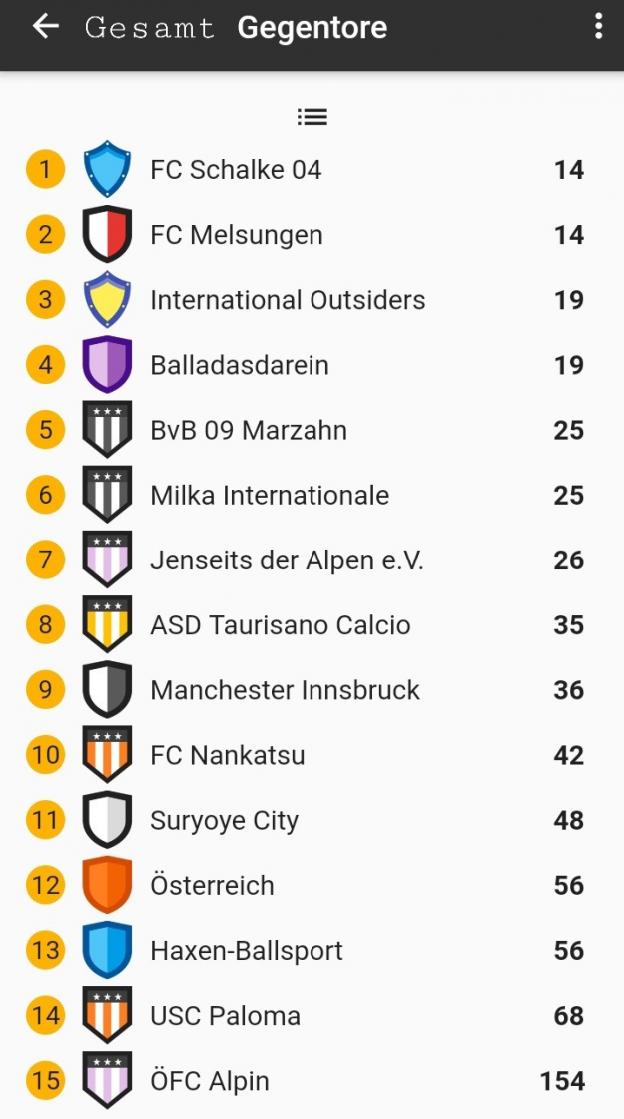Open the three-dot overflow menu

coord(598,27)
